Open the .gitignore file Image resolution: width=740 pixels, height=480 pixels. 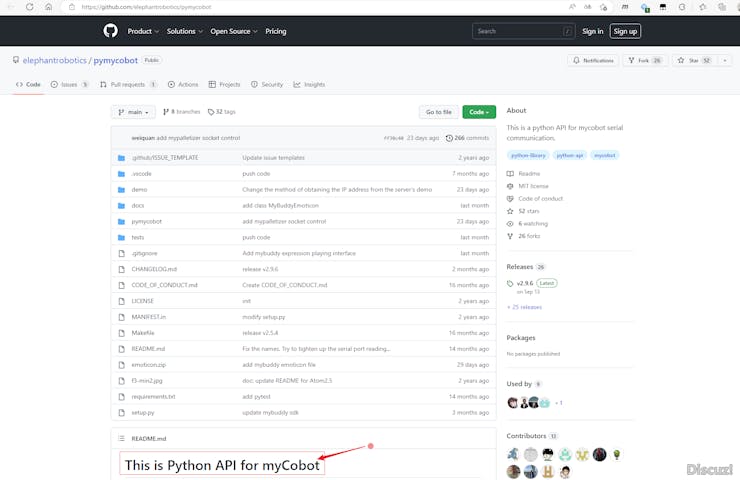click(144, 253)
